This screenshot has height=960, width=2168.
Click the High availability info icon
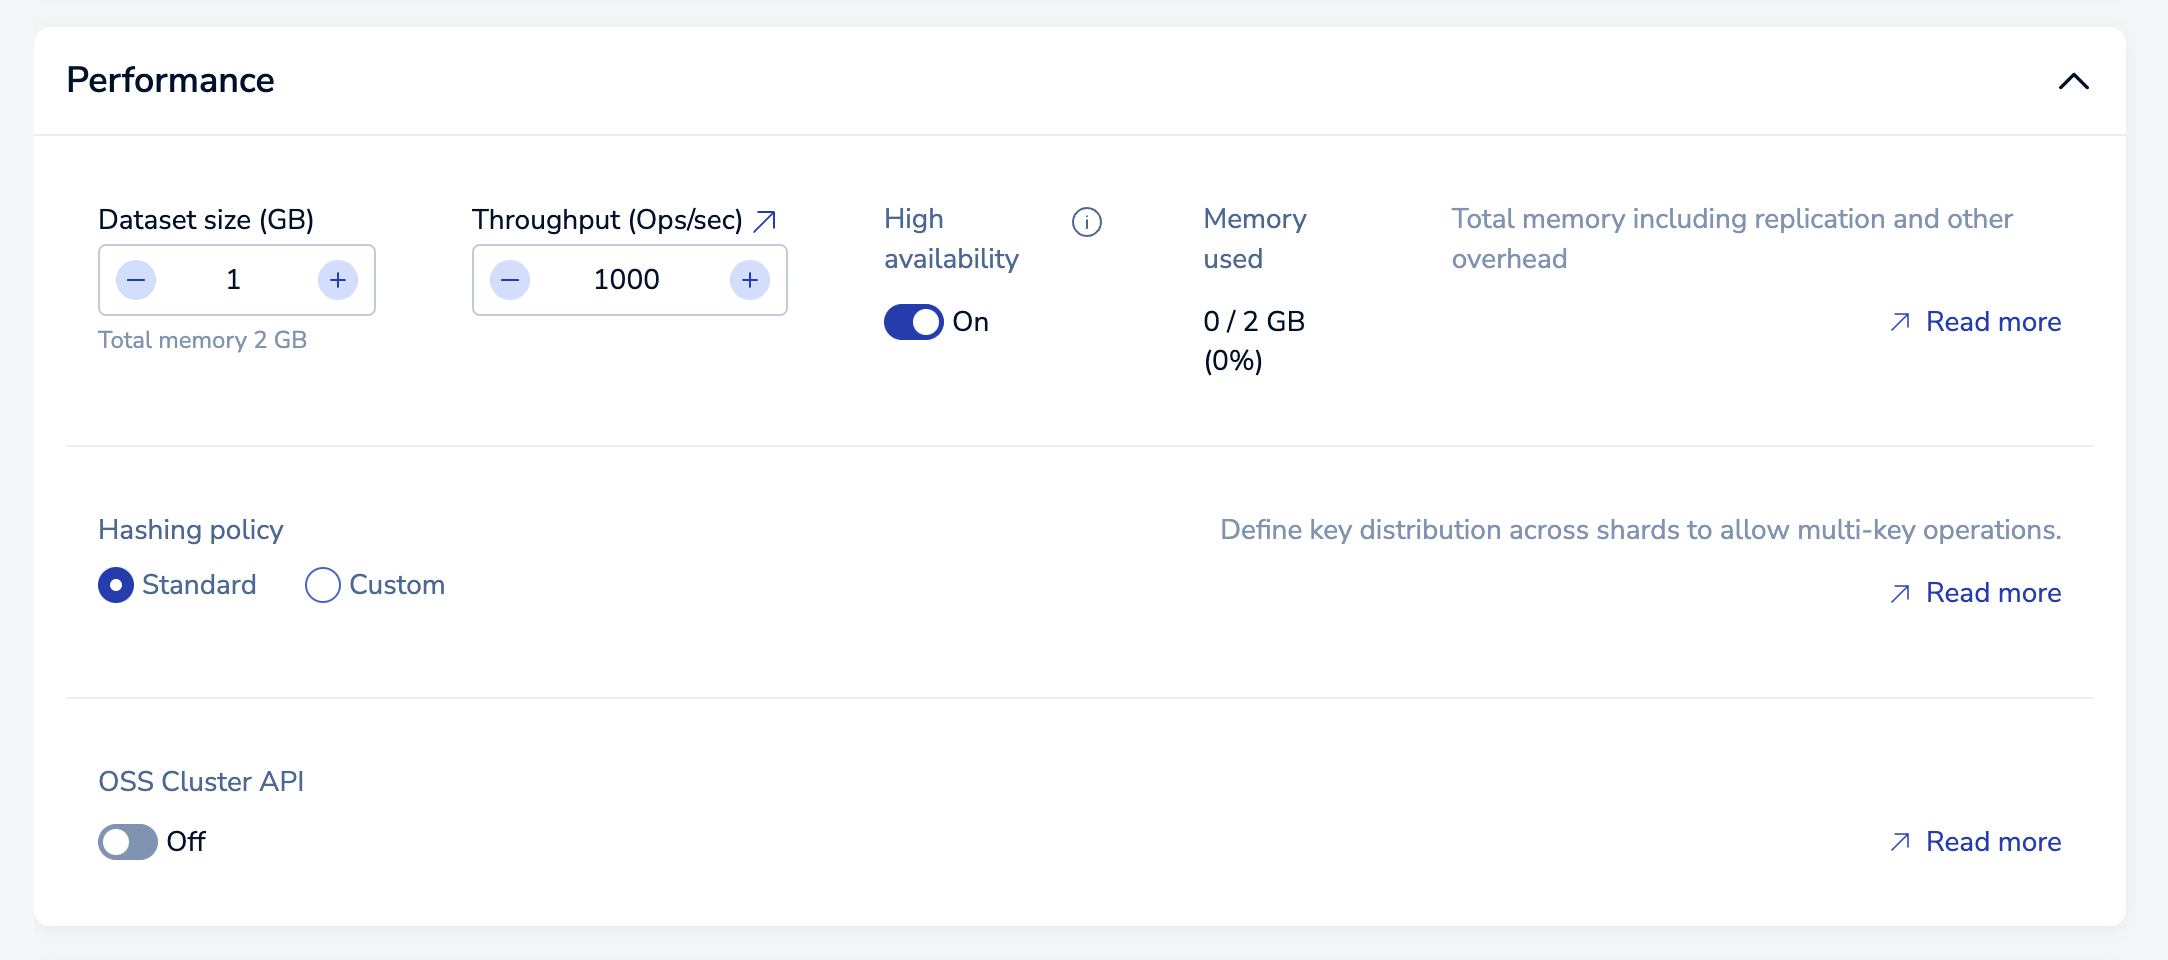(x=1086, y=222)
